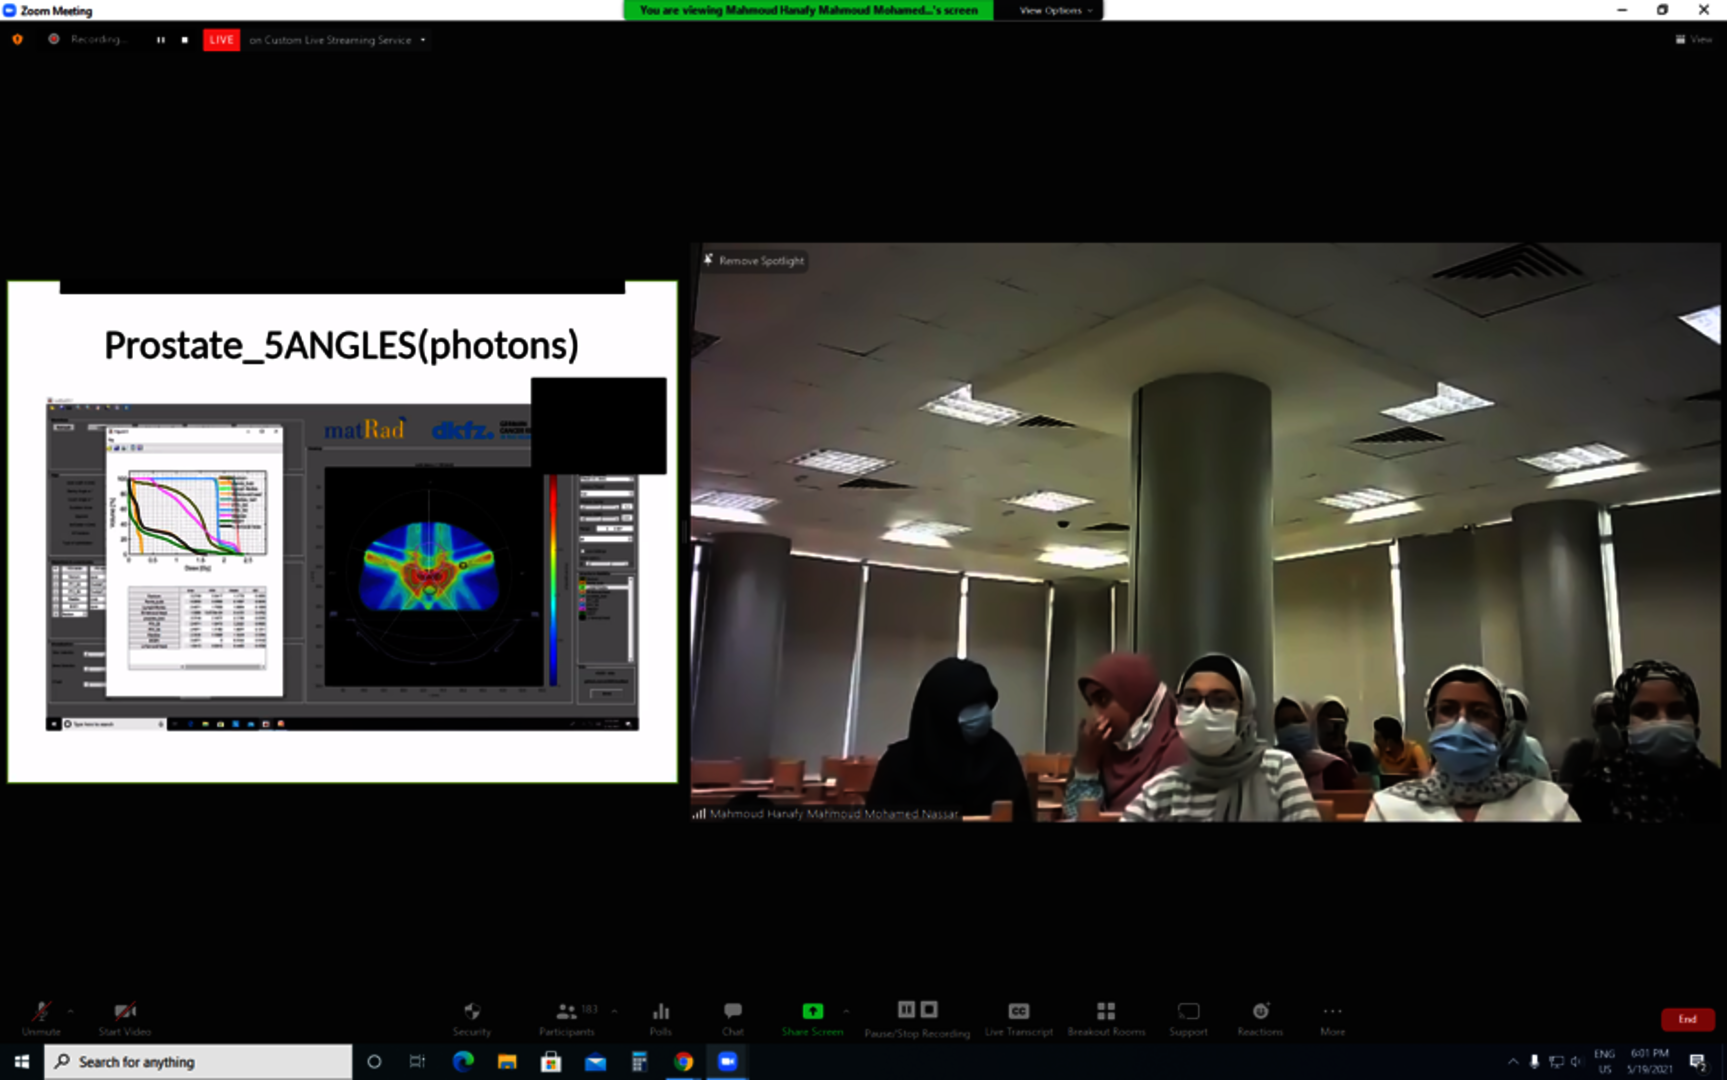Image resolution: width=1727 pixels, height=1080 pixels.
Task: Click Remove Spotlight on the video
Action: pyautogui.click(x=753, y=261)
